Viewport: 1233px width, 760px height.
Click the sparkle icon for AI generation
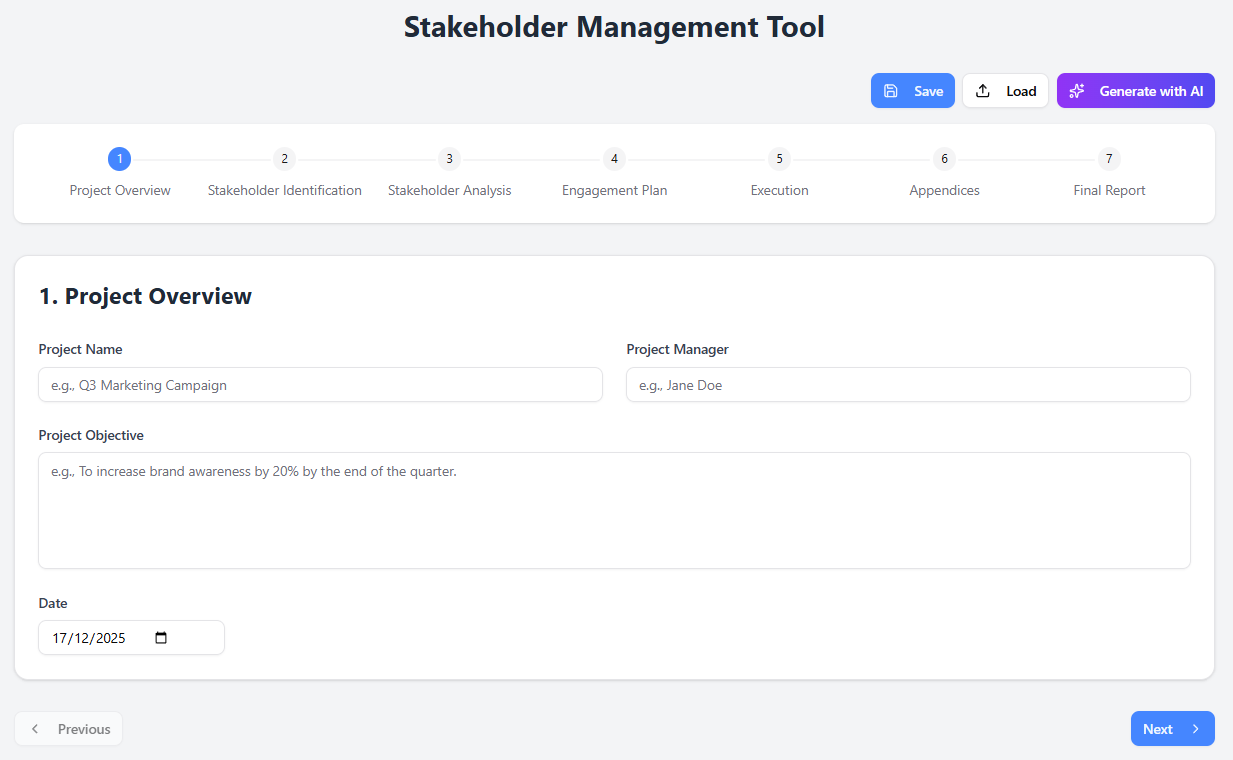[x=1077, y=91]
